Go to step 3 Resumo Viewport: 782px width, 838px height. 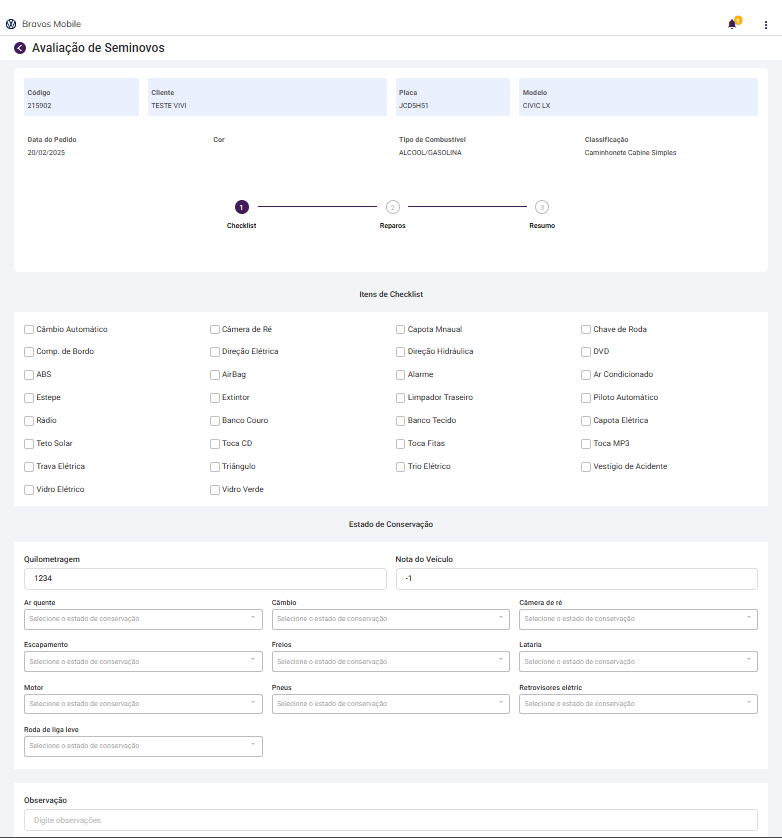tap(541, 207)
